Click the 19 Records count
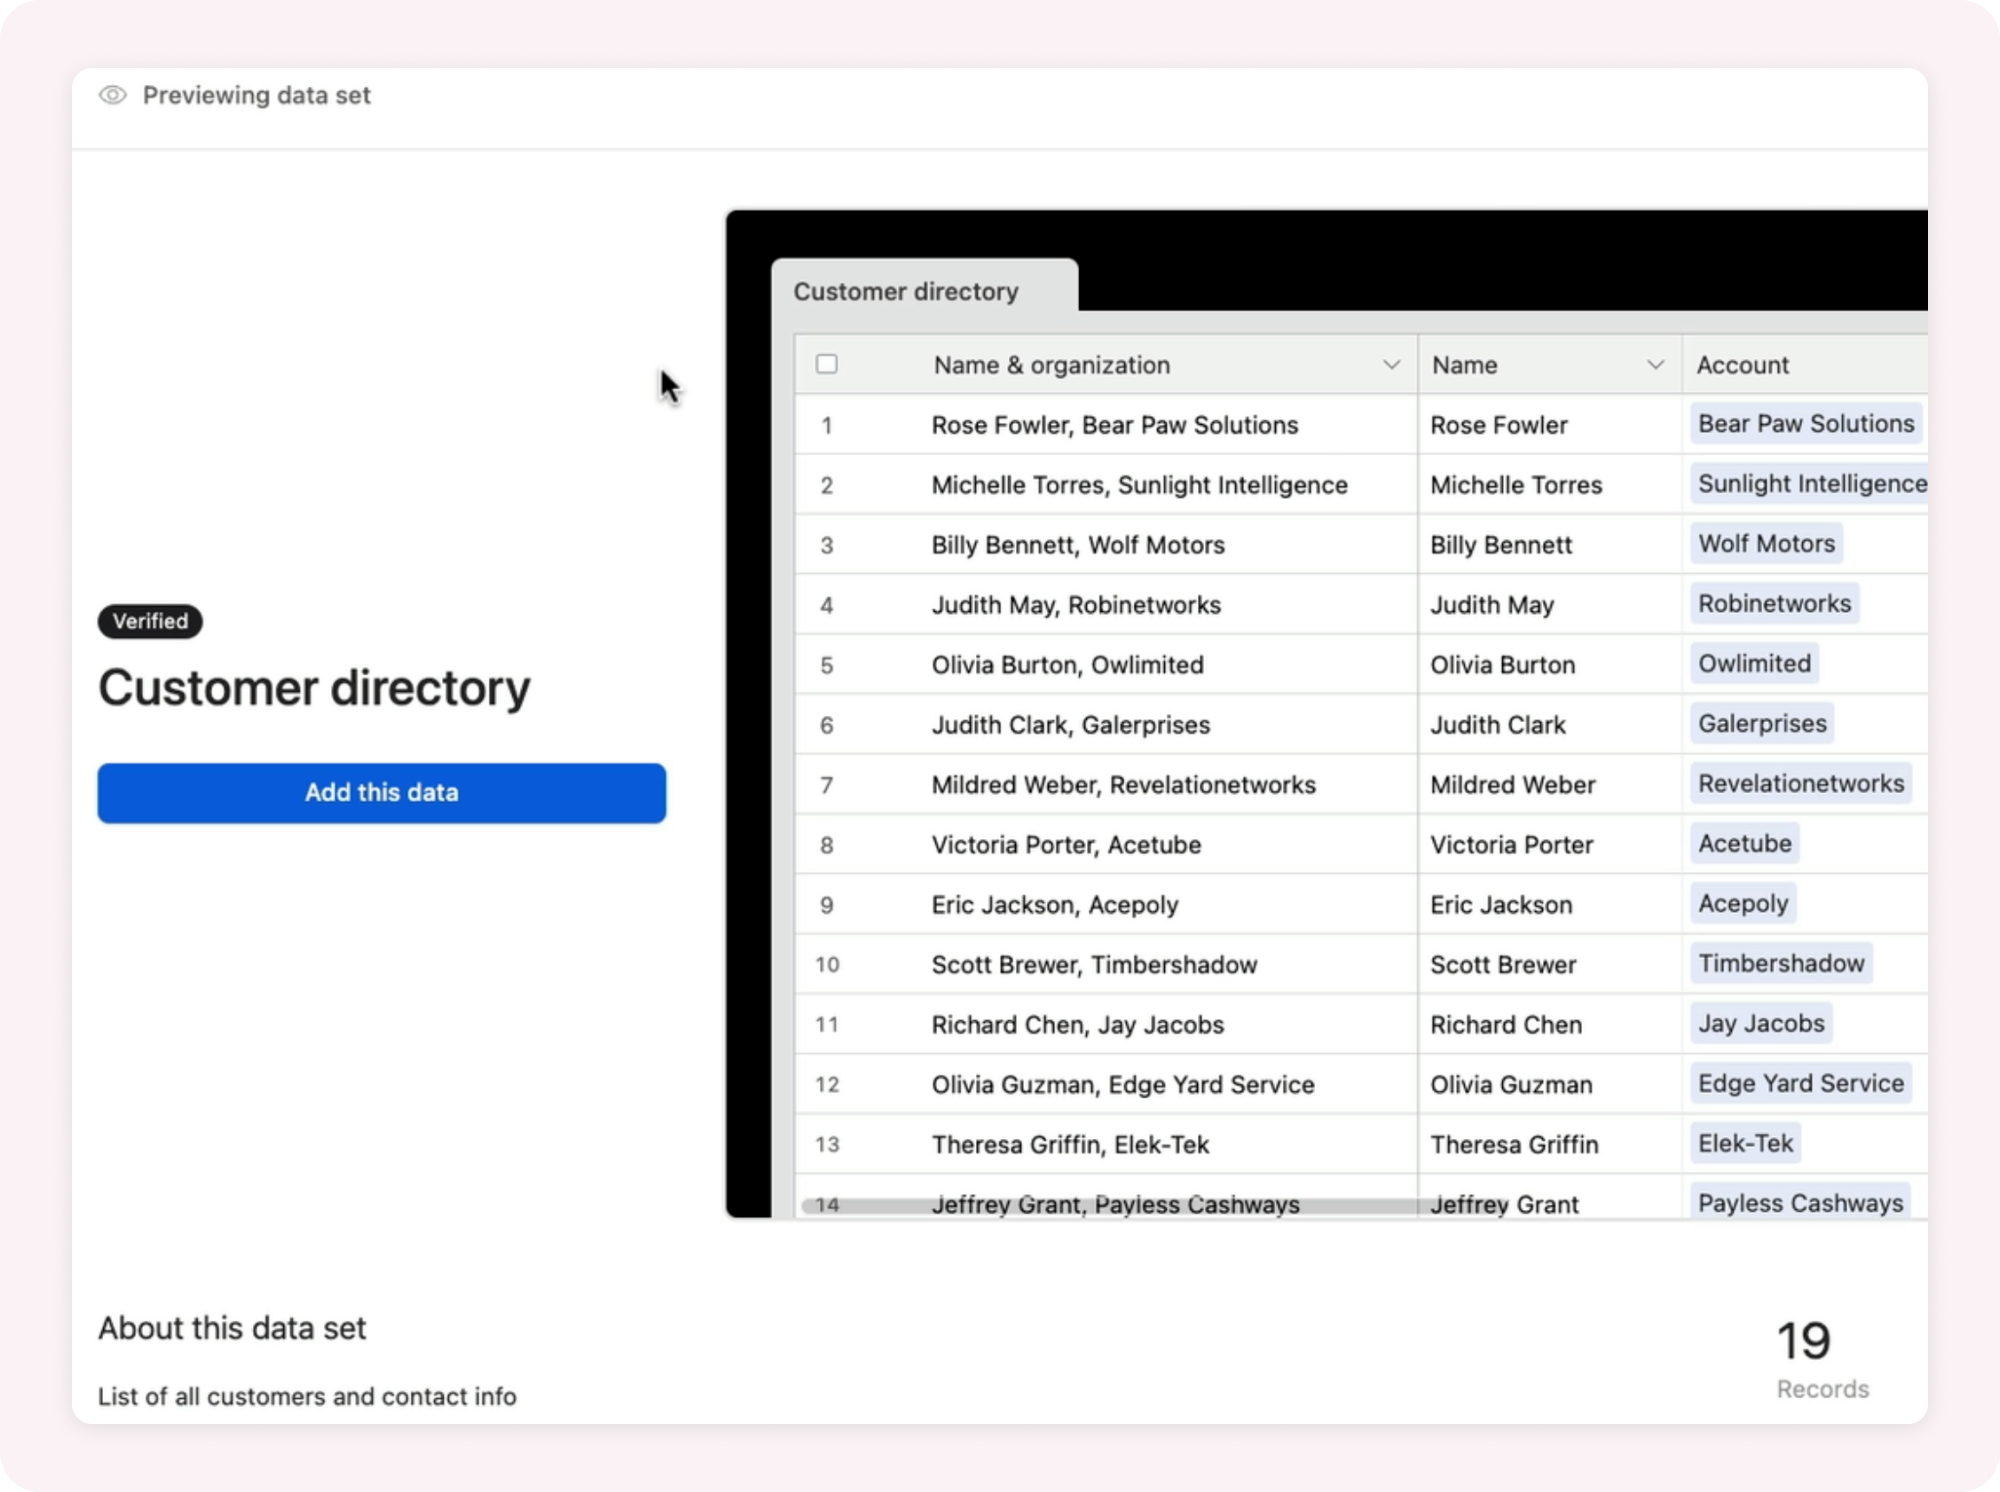2000x1492 pixels. [1805, 1341]
